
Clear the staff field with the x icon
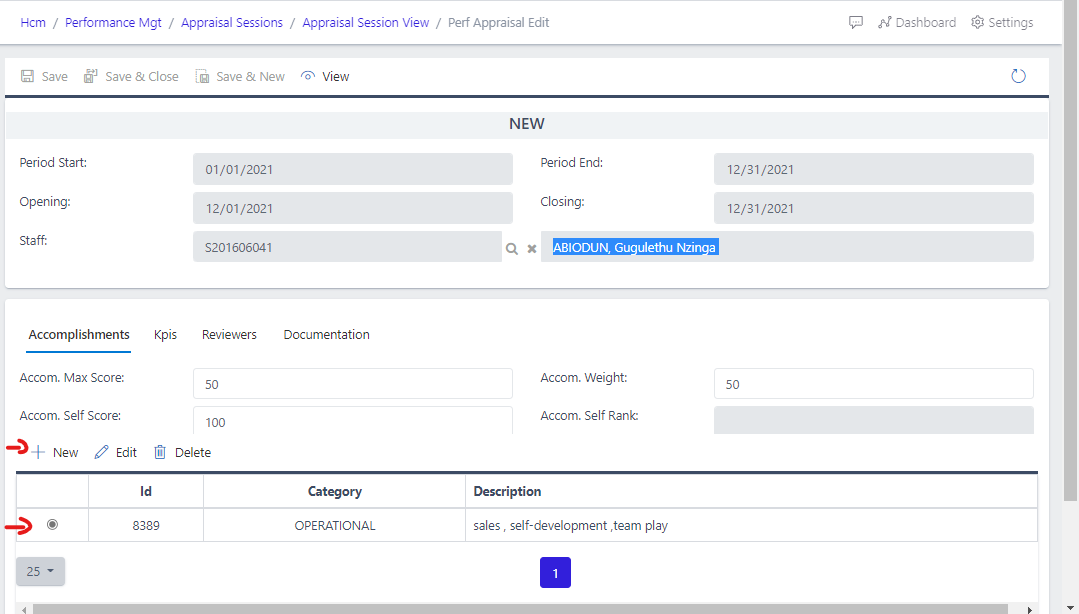[531, 247]
